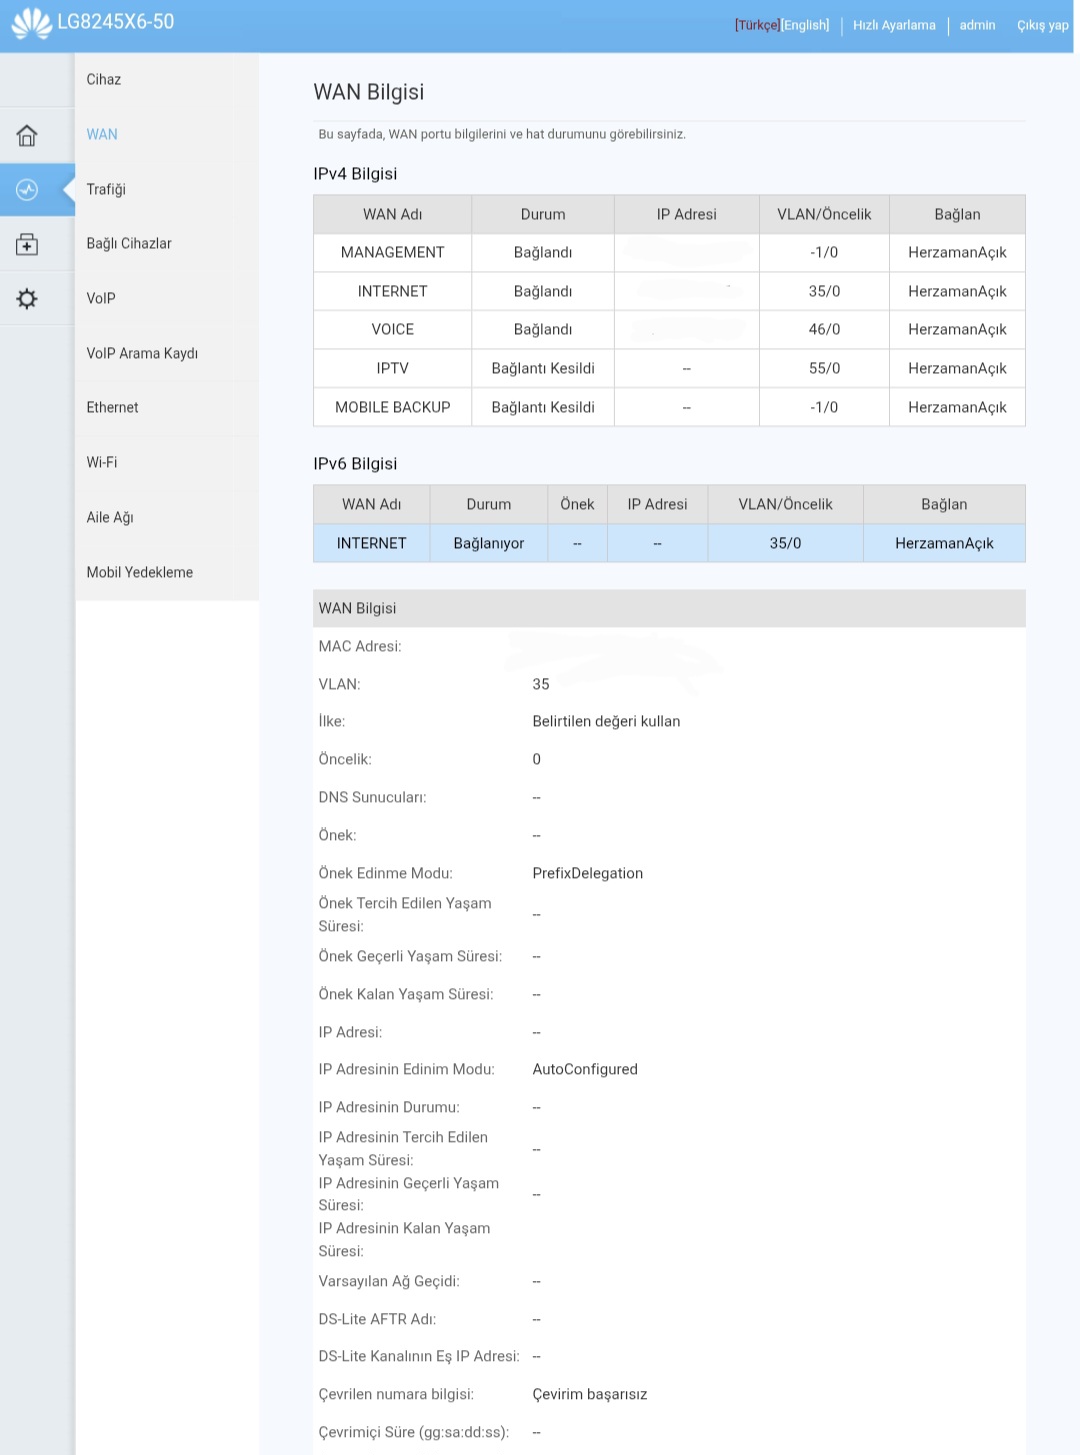This screenshot has width=1080, height=1455.
Task: Navigate to Aile Ağı section
Action: pyautogui.click(x=110, y=517)
